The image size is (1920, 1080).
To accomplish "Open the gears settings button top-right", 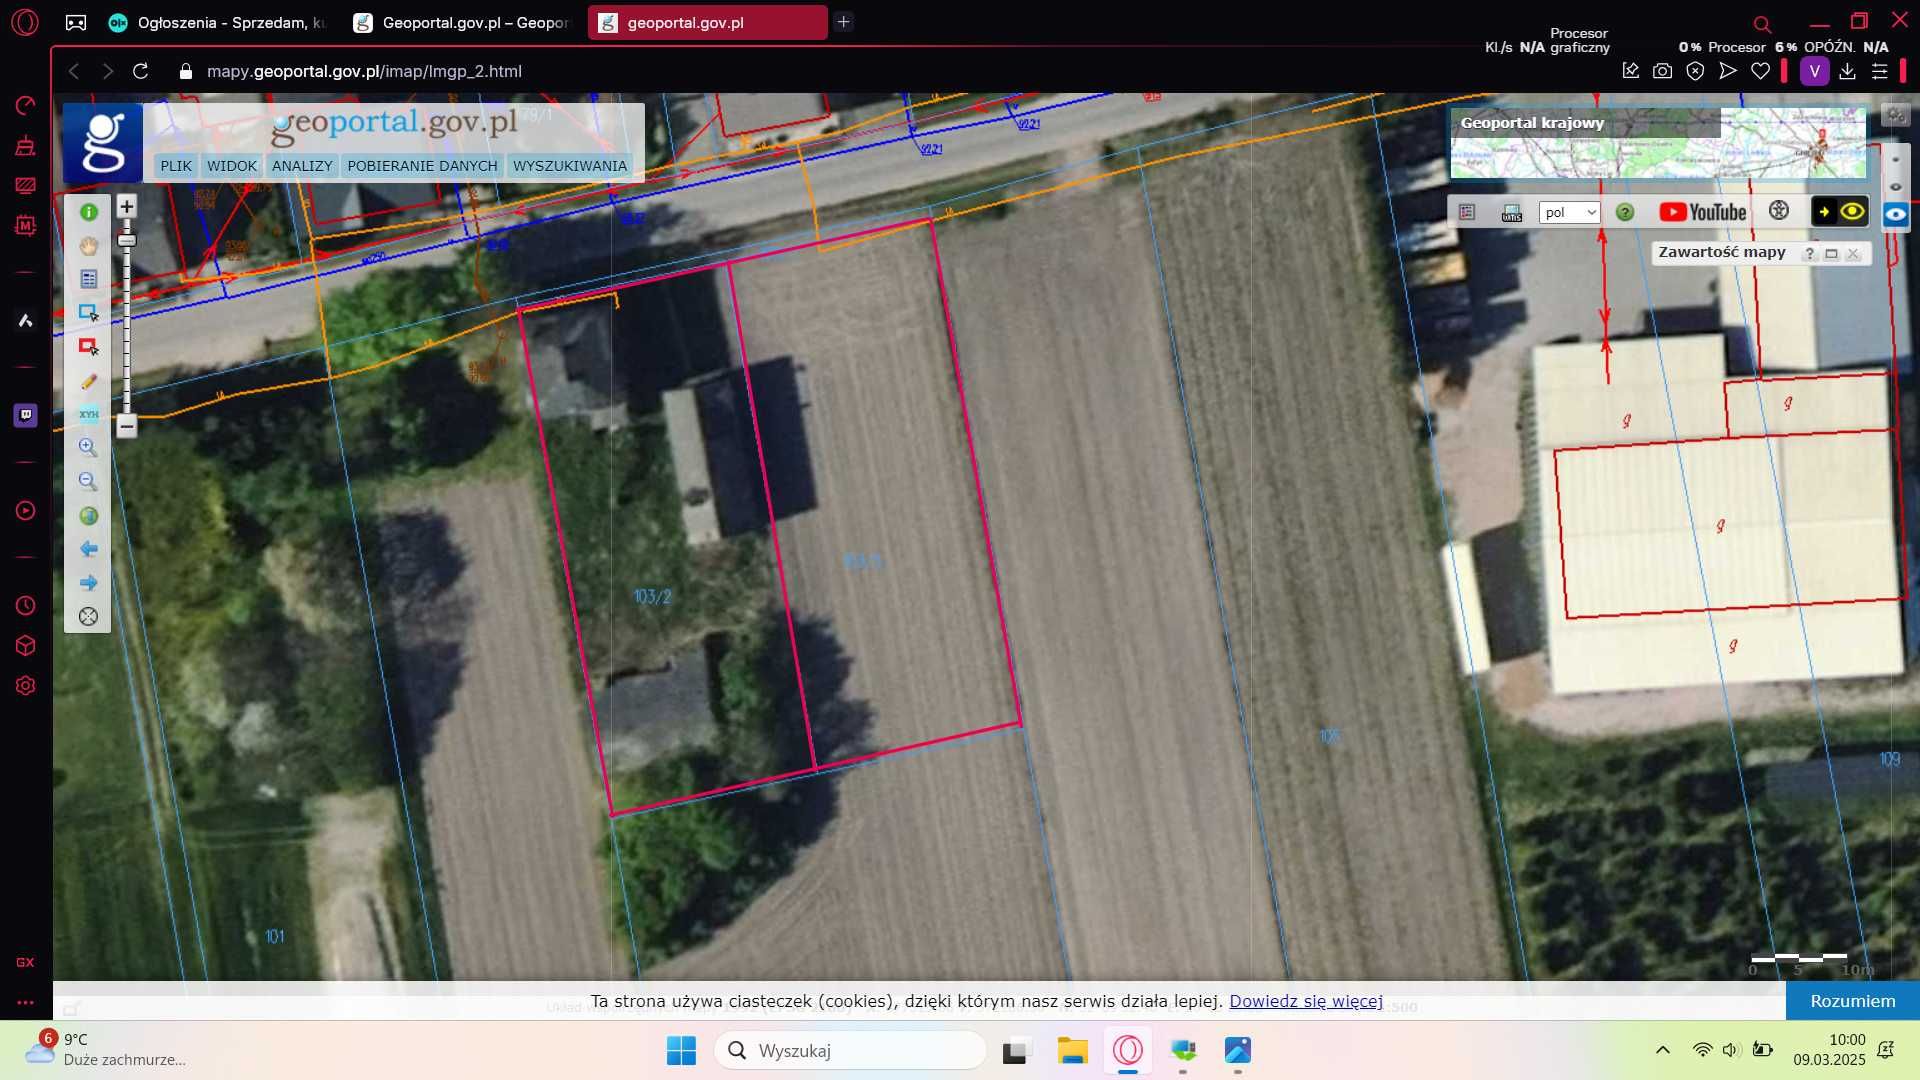I will [x=1895, y=115].
